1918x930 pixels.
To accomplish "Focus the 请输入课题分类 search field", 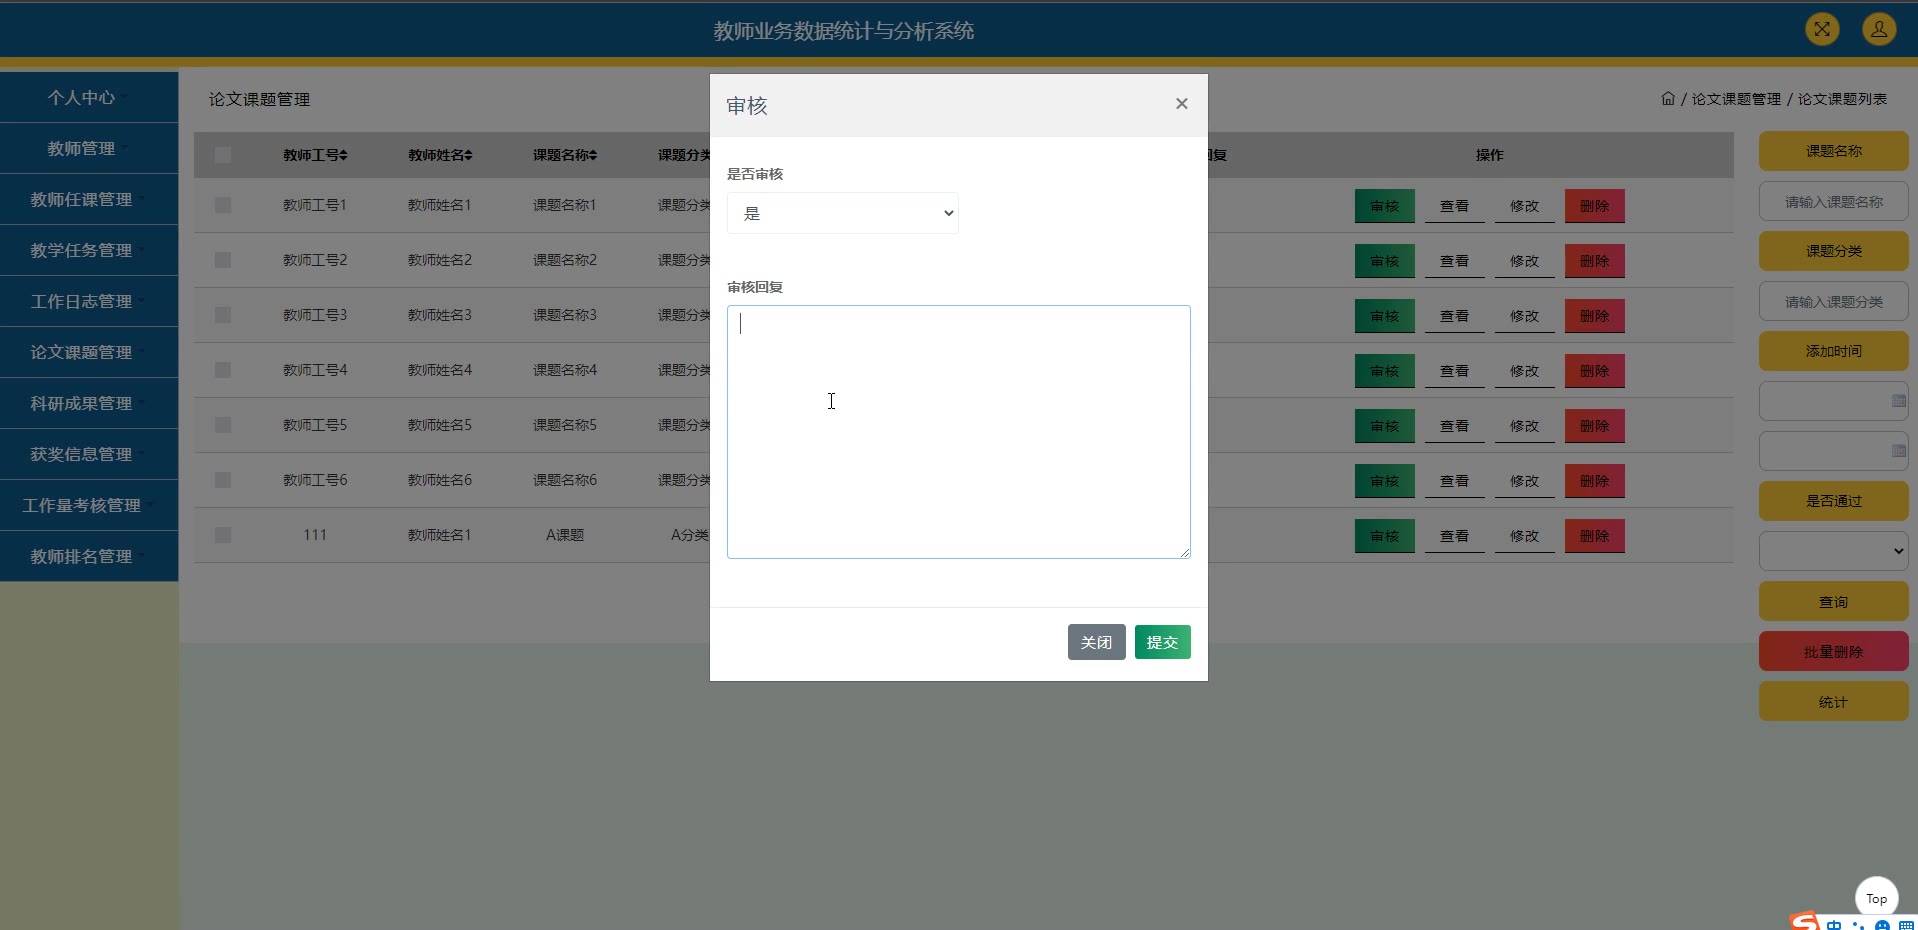I will pos(1833,301).
